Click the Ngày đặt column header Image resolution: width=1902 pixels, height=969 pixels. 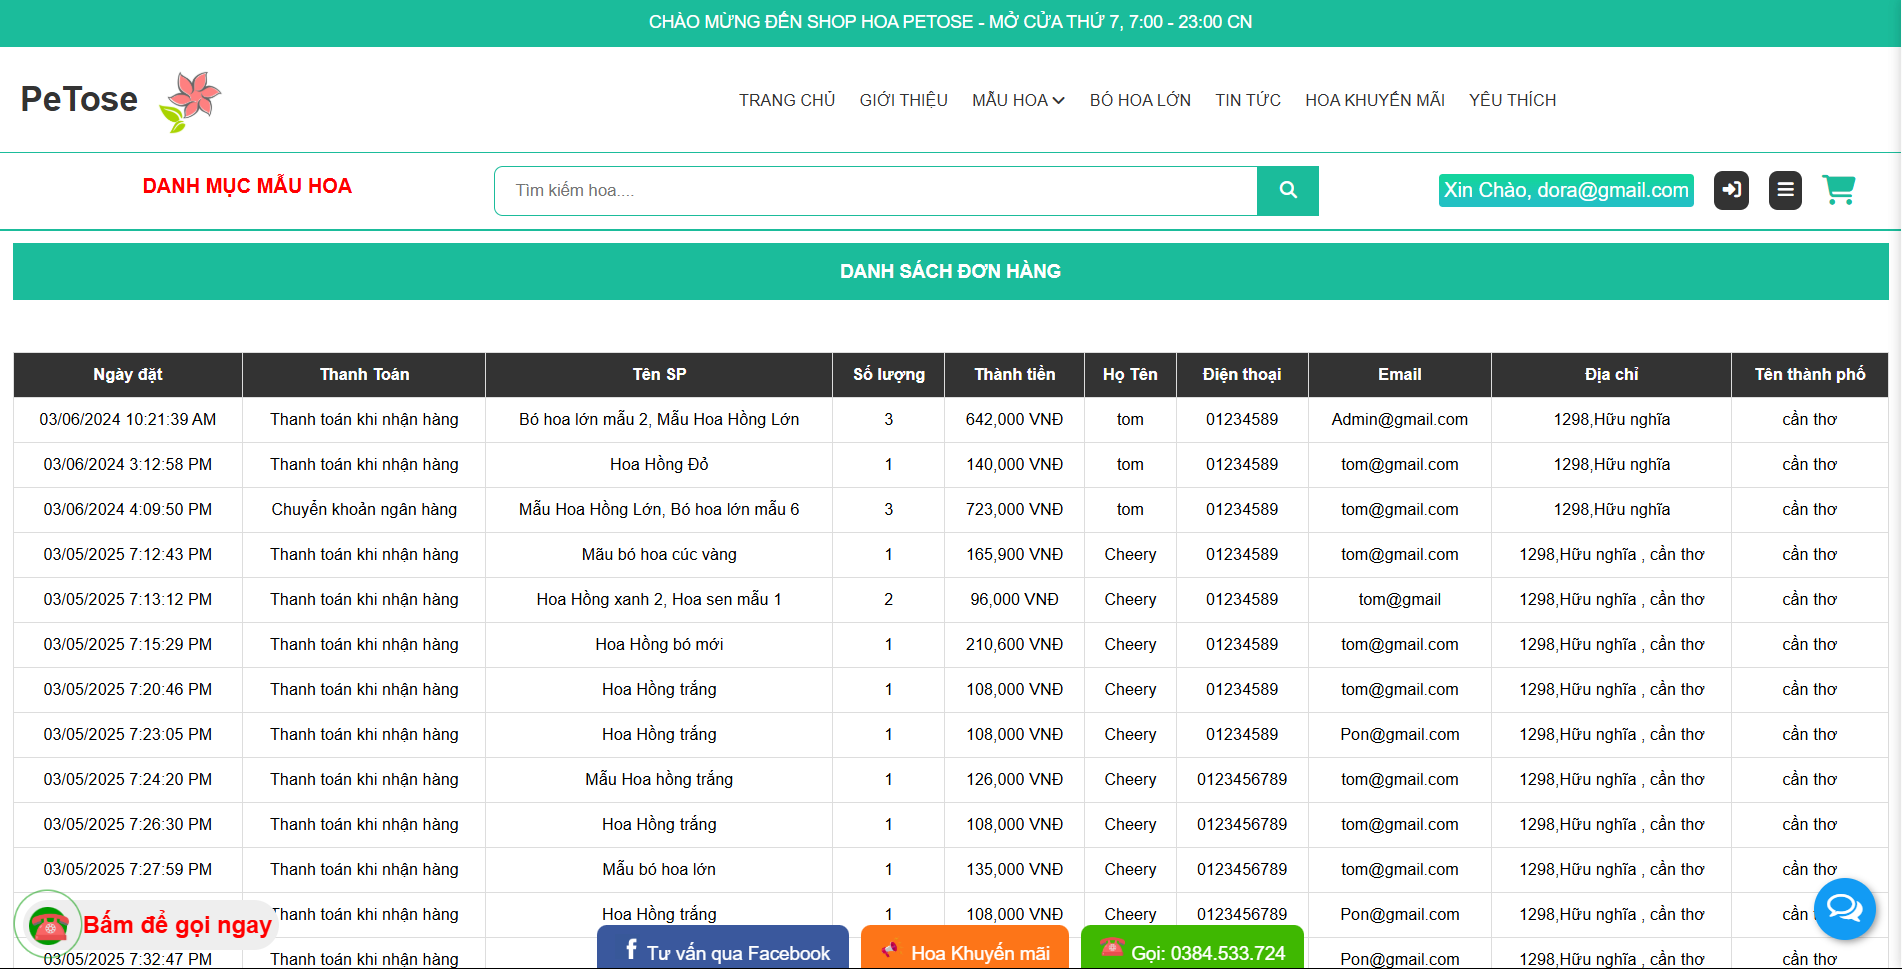[128, 374]
